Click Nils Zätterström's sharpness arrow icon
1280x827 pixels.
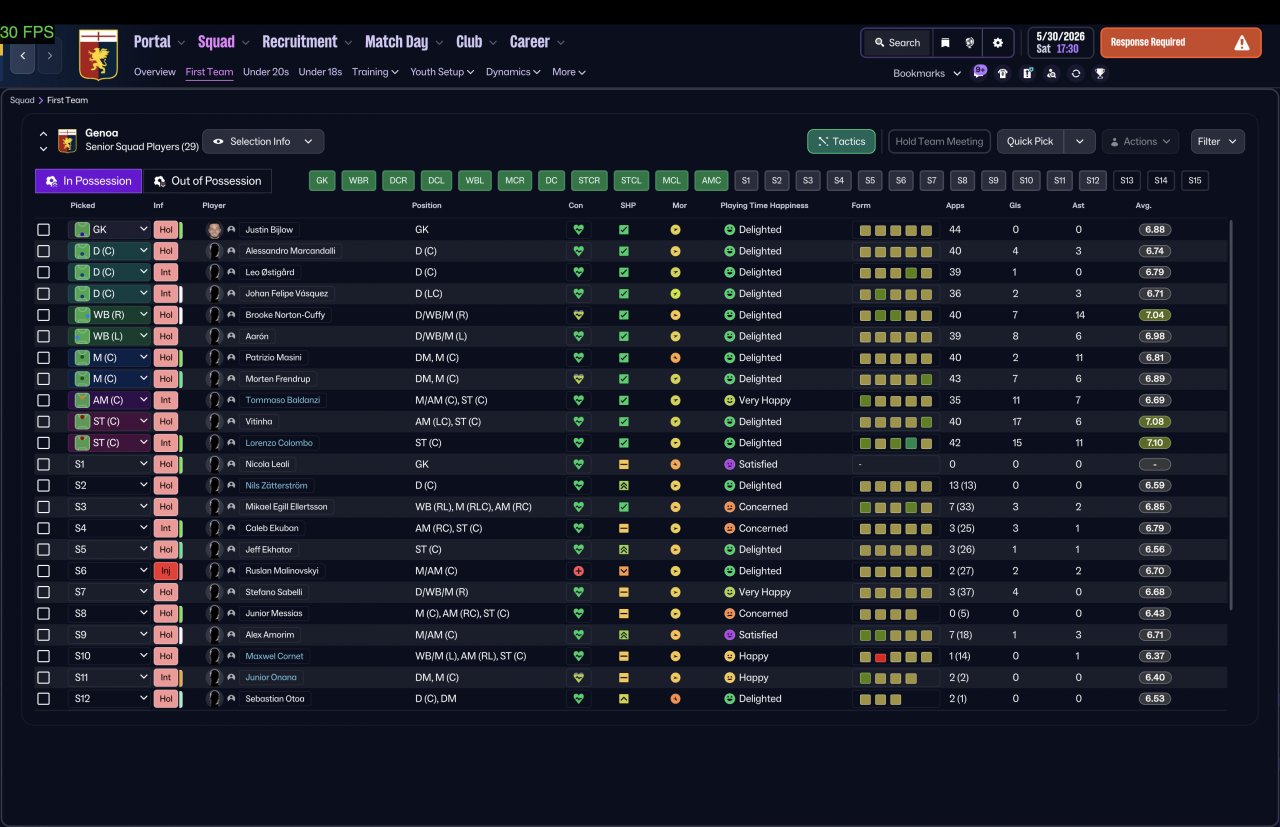624,485
